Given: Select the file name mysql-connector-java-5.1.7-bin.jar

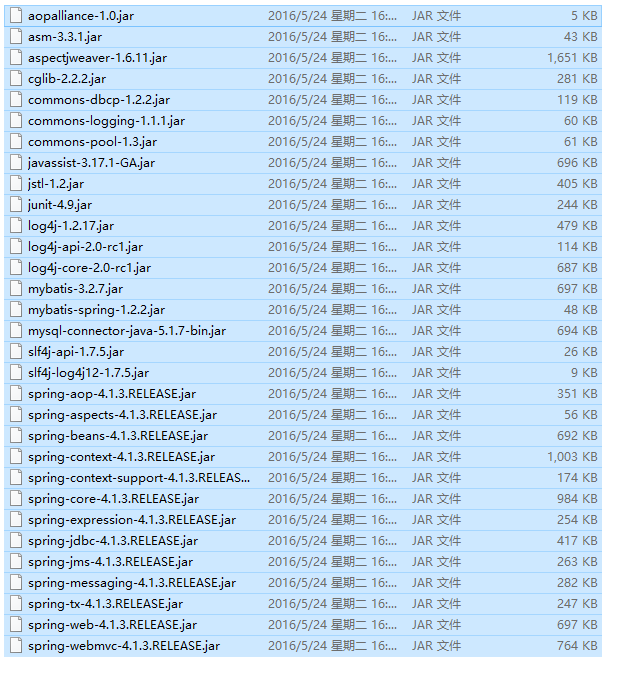Looking at the screenshot, I should pyautogui.click(x=127, y=332).
